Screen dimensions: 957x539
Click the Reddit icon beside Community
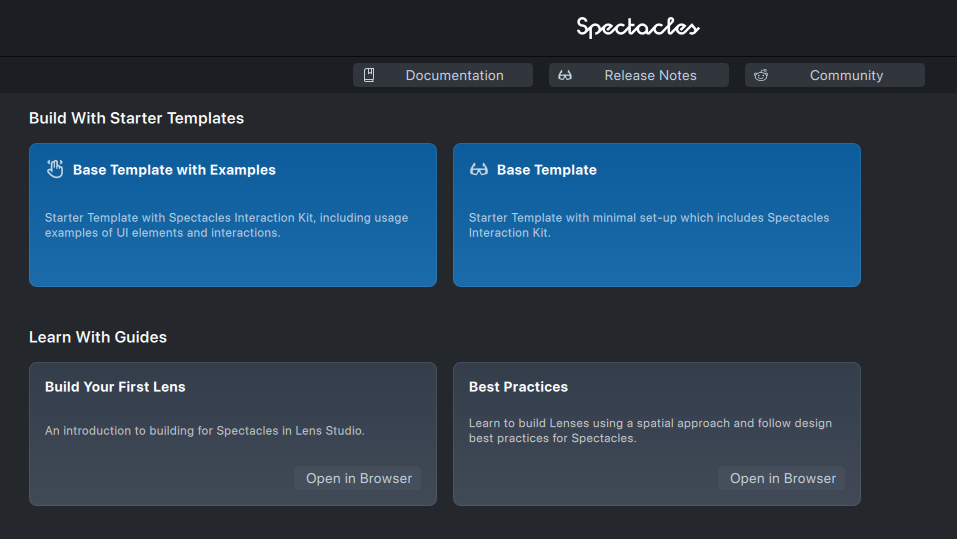pos(760,75)
